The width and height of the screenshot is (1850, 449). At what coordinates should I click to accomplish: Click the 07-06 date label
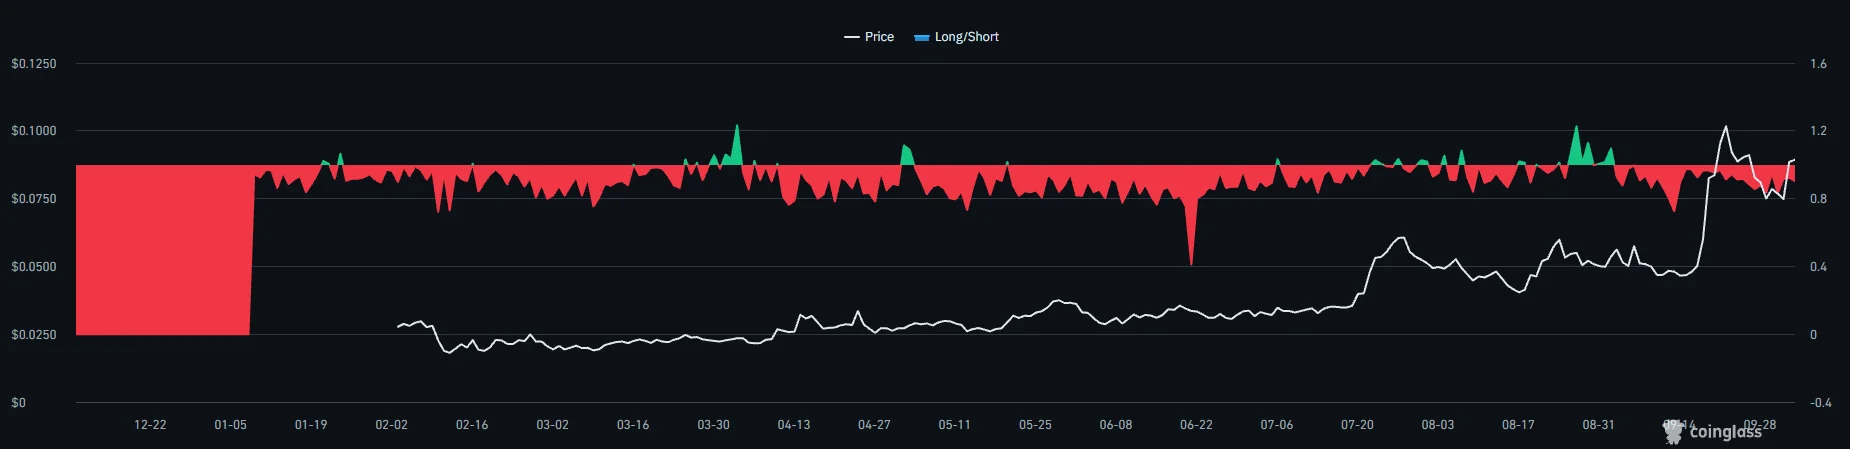point(1277,425)
